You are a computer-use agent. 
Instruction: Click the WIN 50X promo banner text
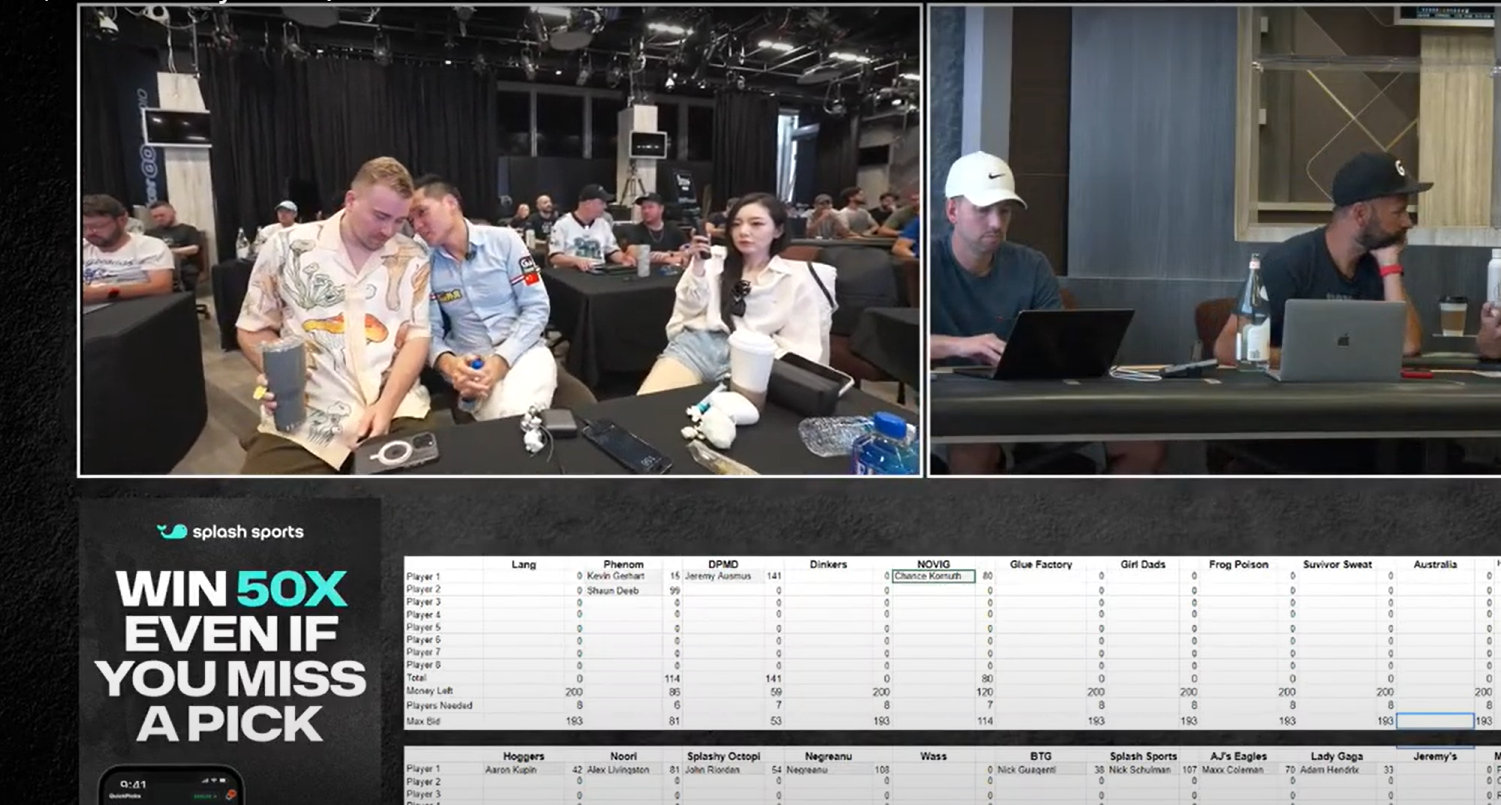pyautogui.click(x=231, y=655)
